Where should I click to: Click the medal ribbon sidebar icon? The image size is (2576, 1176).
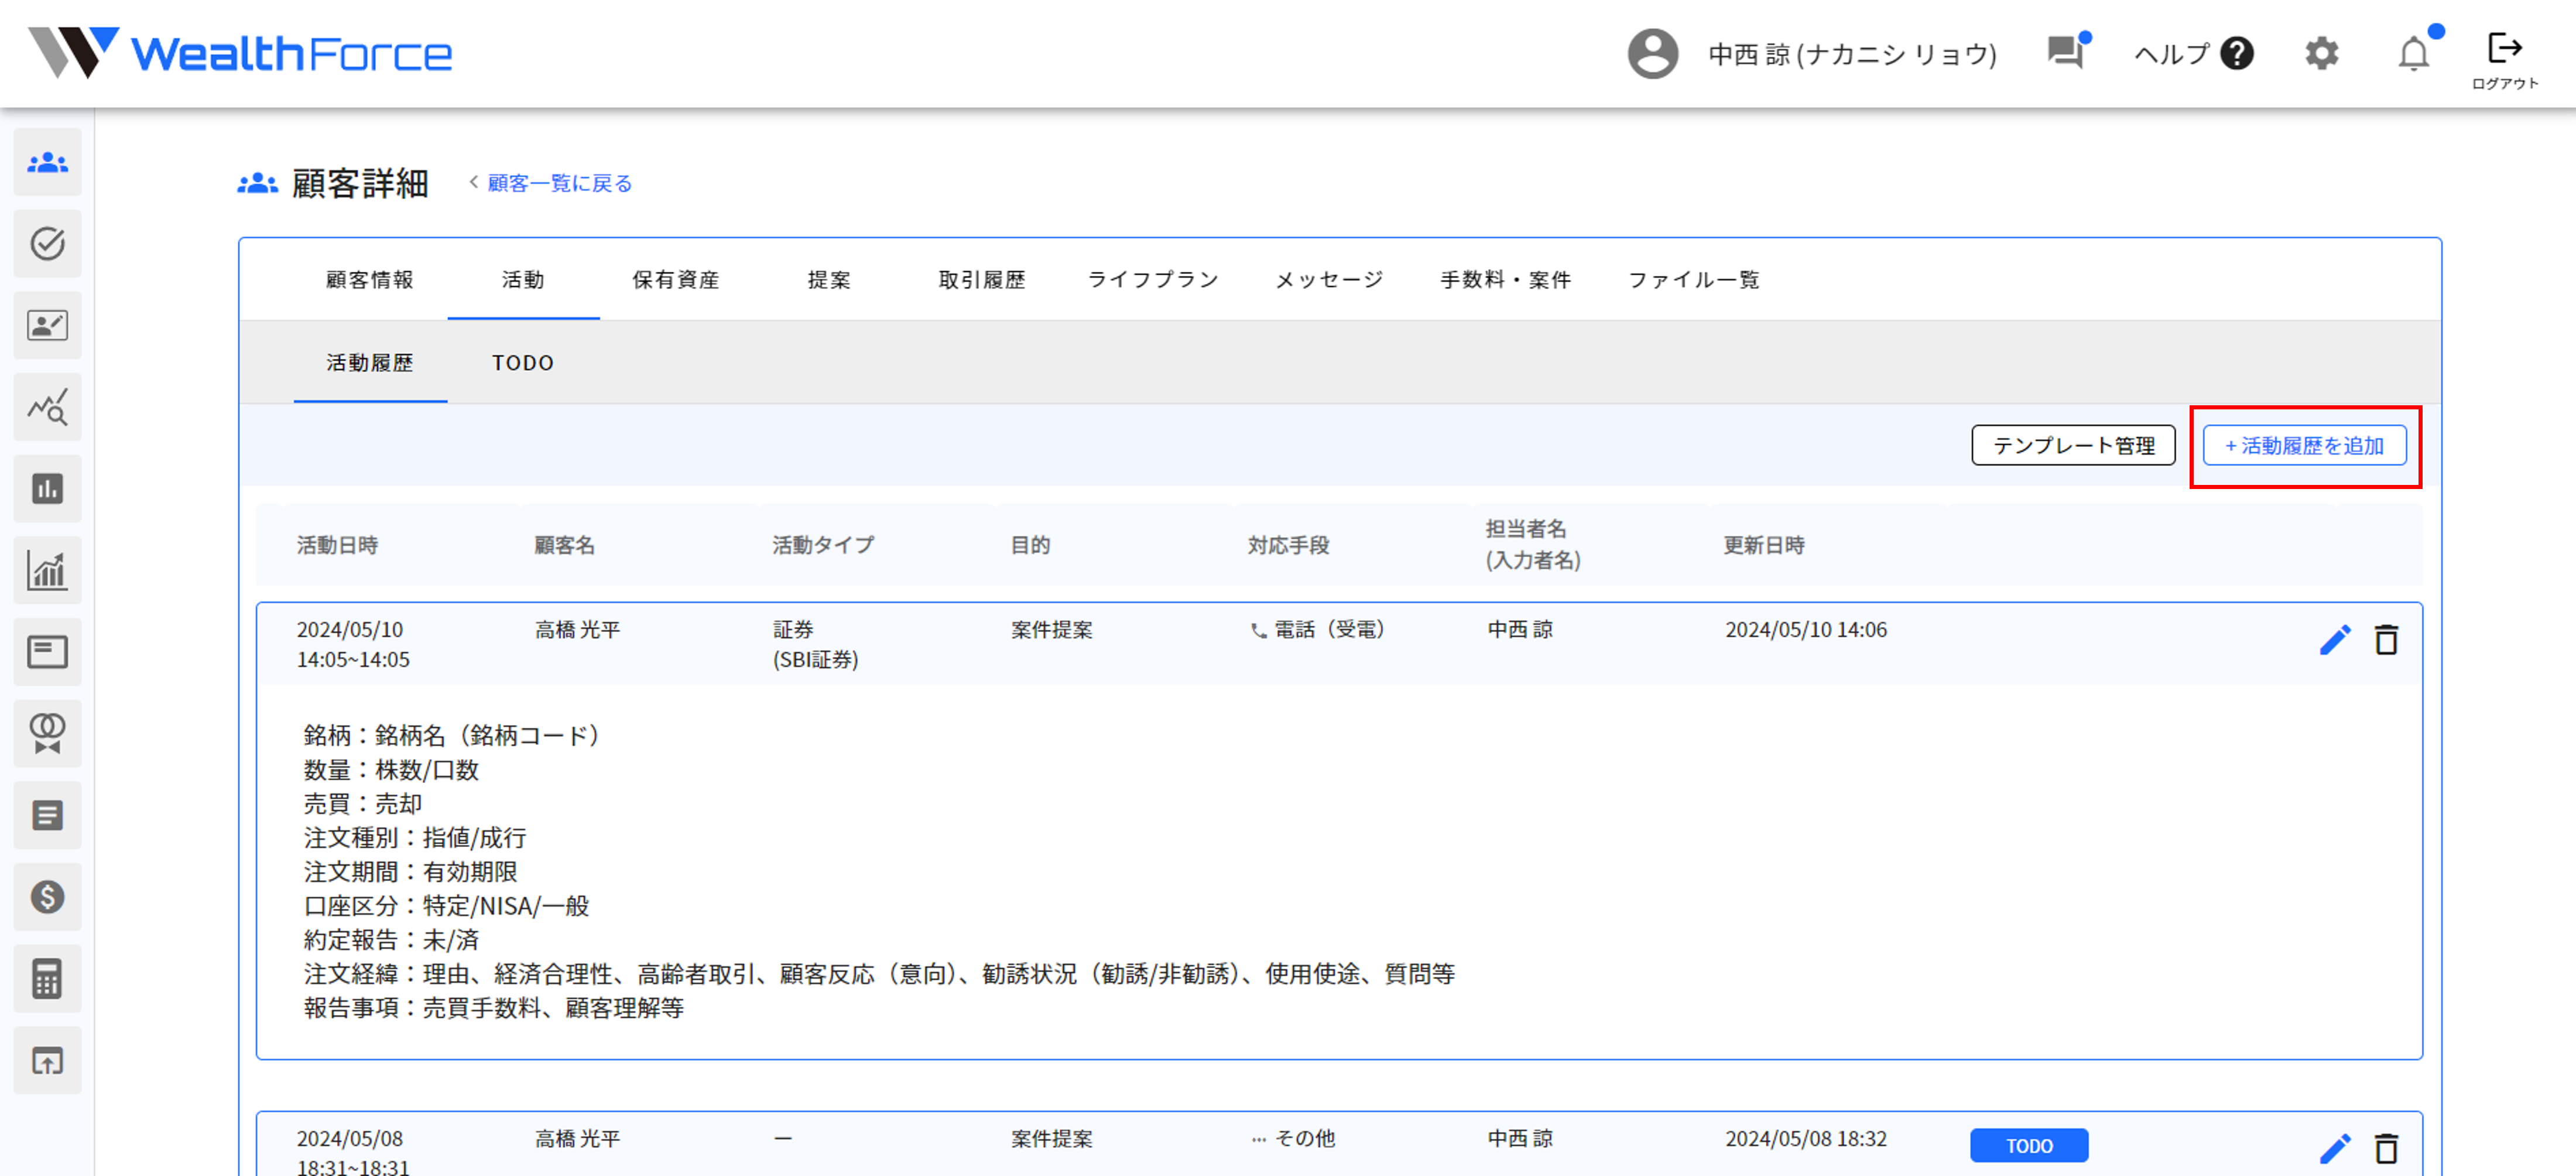click(x=47, y=733)
